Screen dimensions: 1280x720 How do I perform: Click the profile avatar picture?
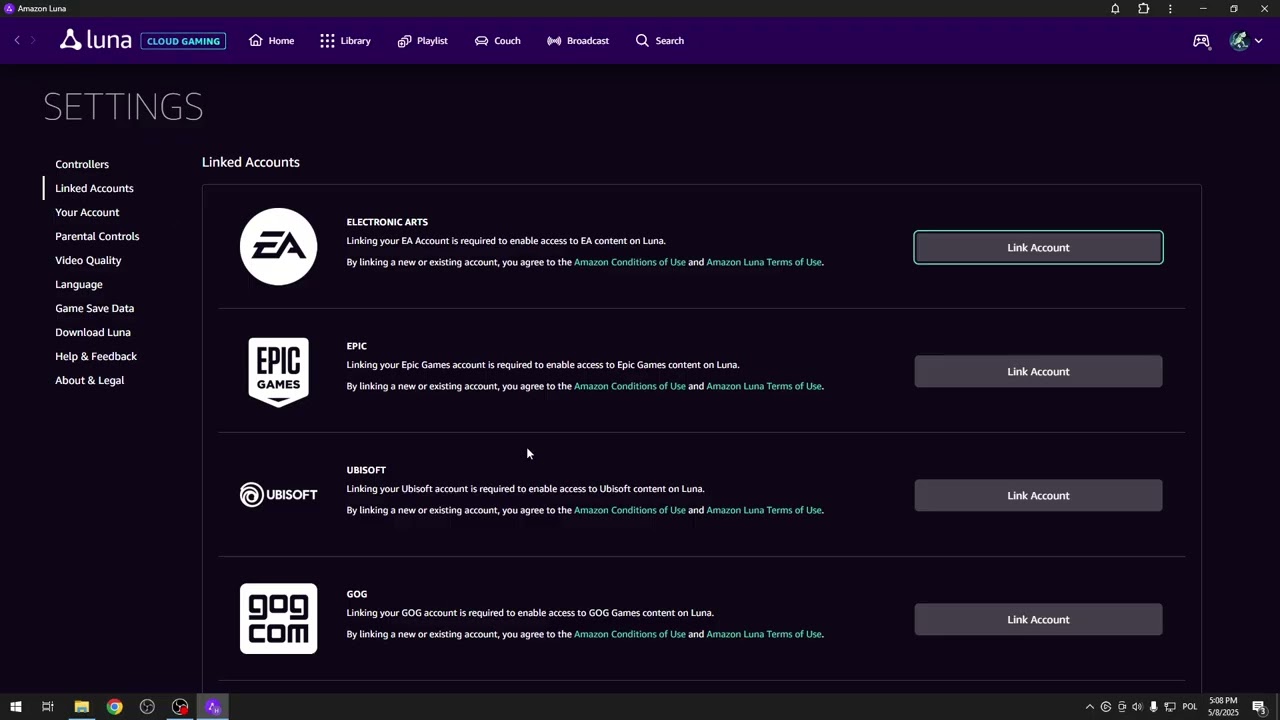click(x=1239, y=41)
